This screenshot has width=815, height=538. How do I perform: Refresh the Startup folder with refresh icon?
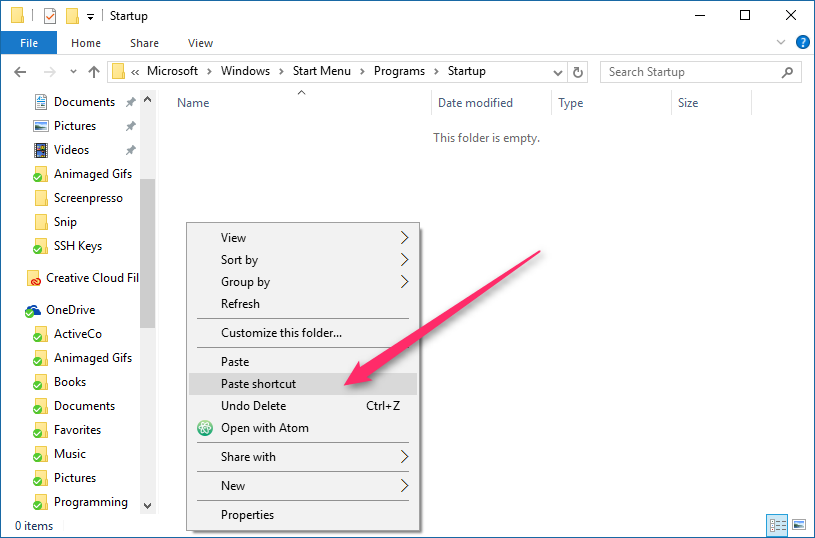point(577,72)
